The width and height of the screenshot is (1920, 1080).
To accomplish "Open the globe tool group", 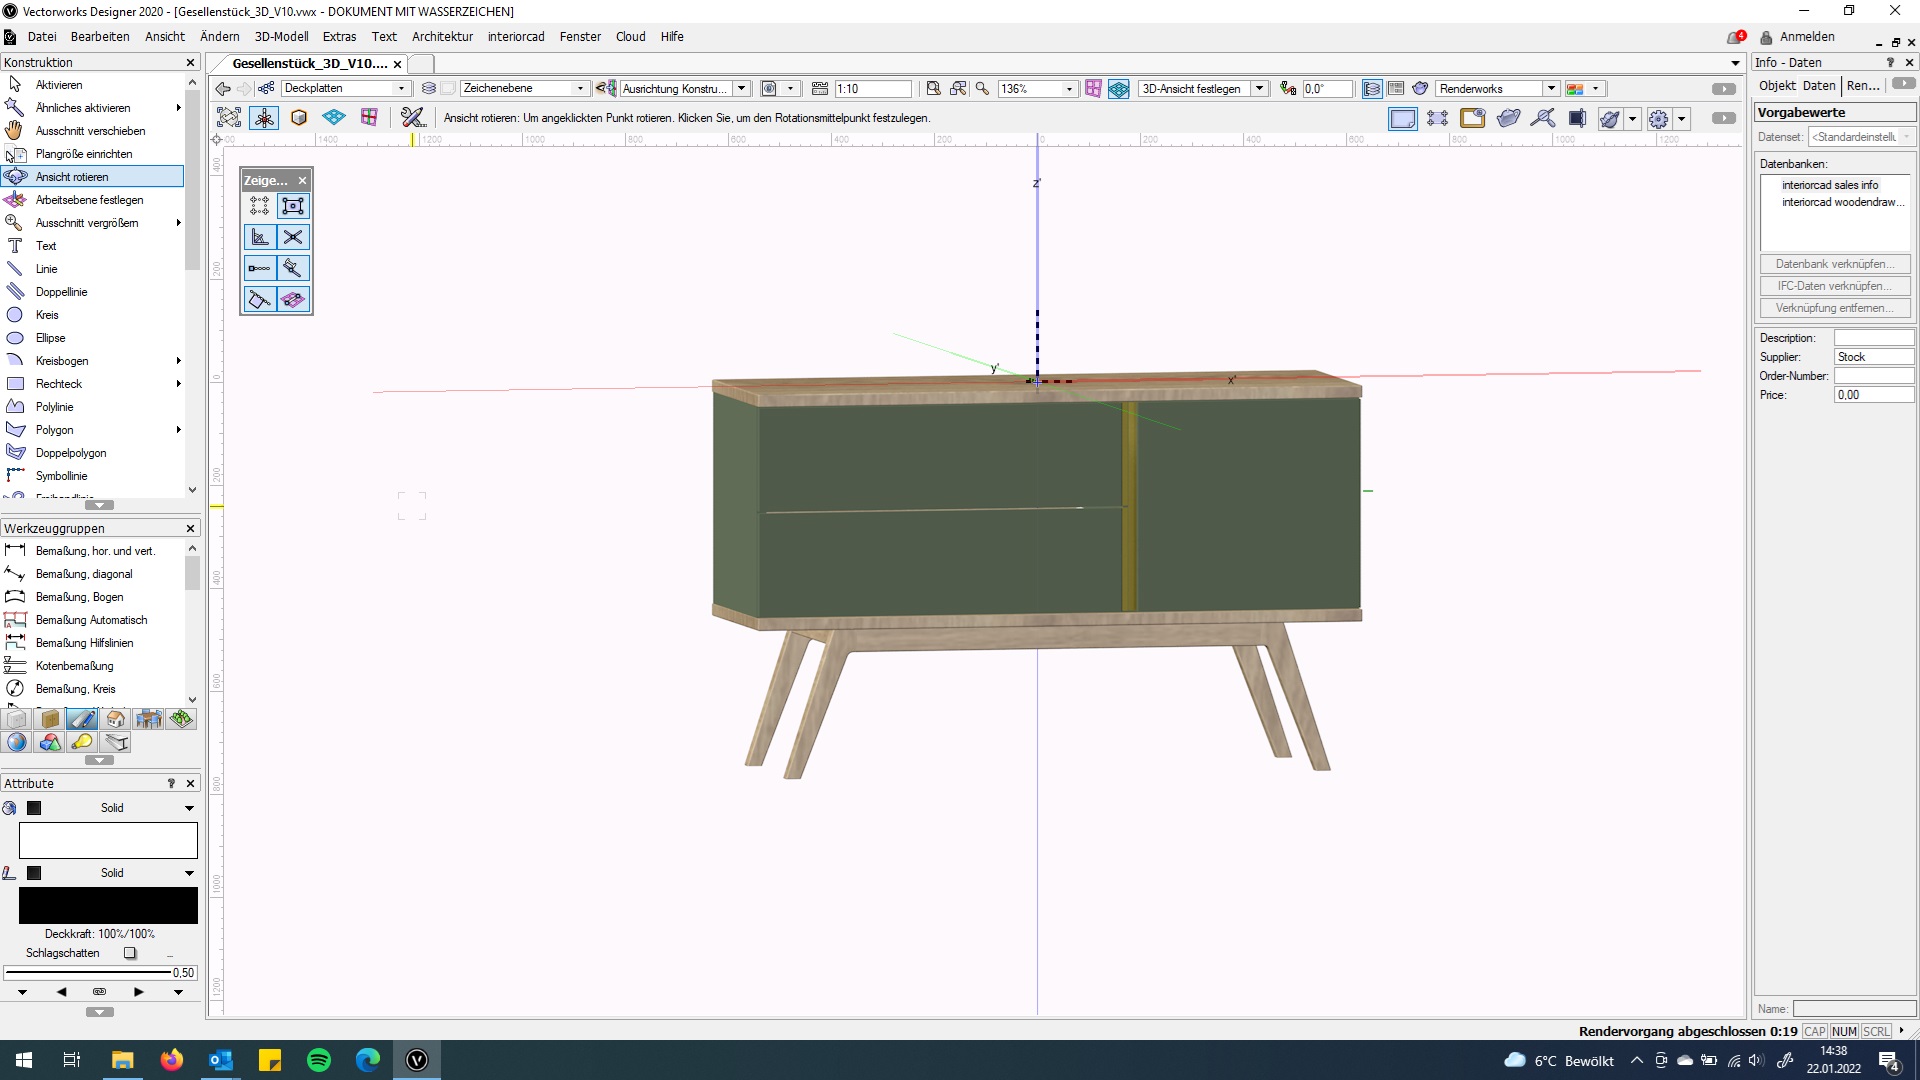I will (x=17, y=742).
